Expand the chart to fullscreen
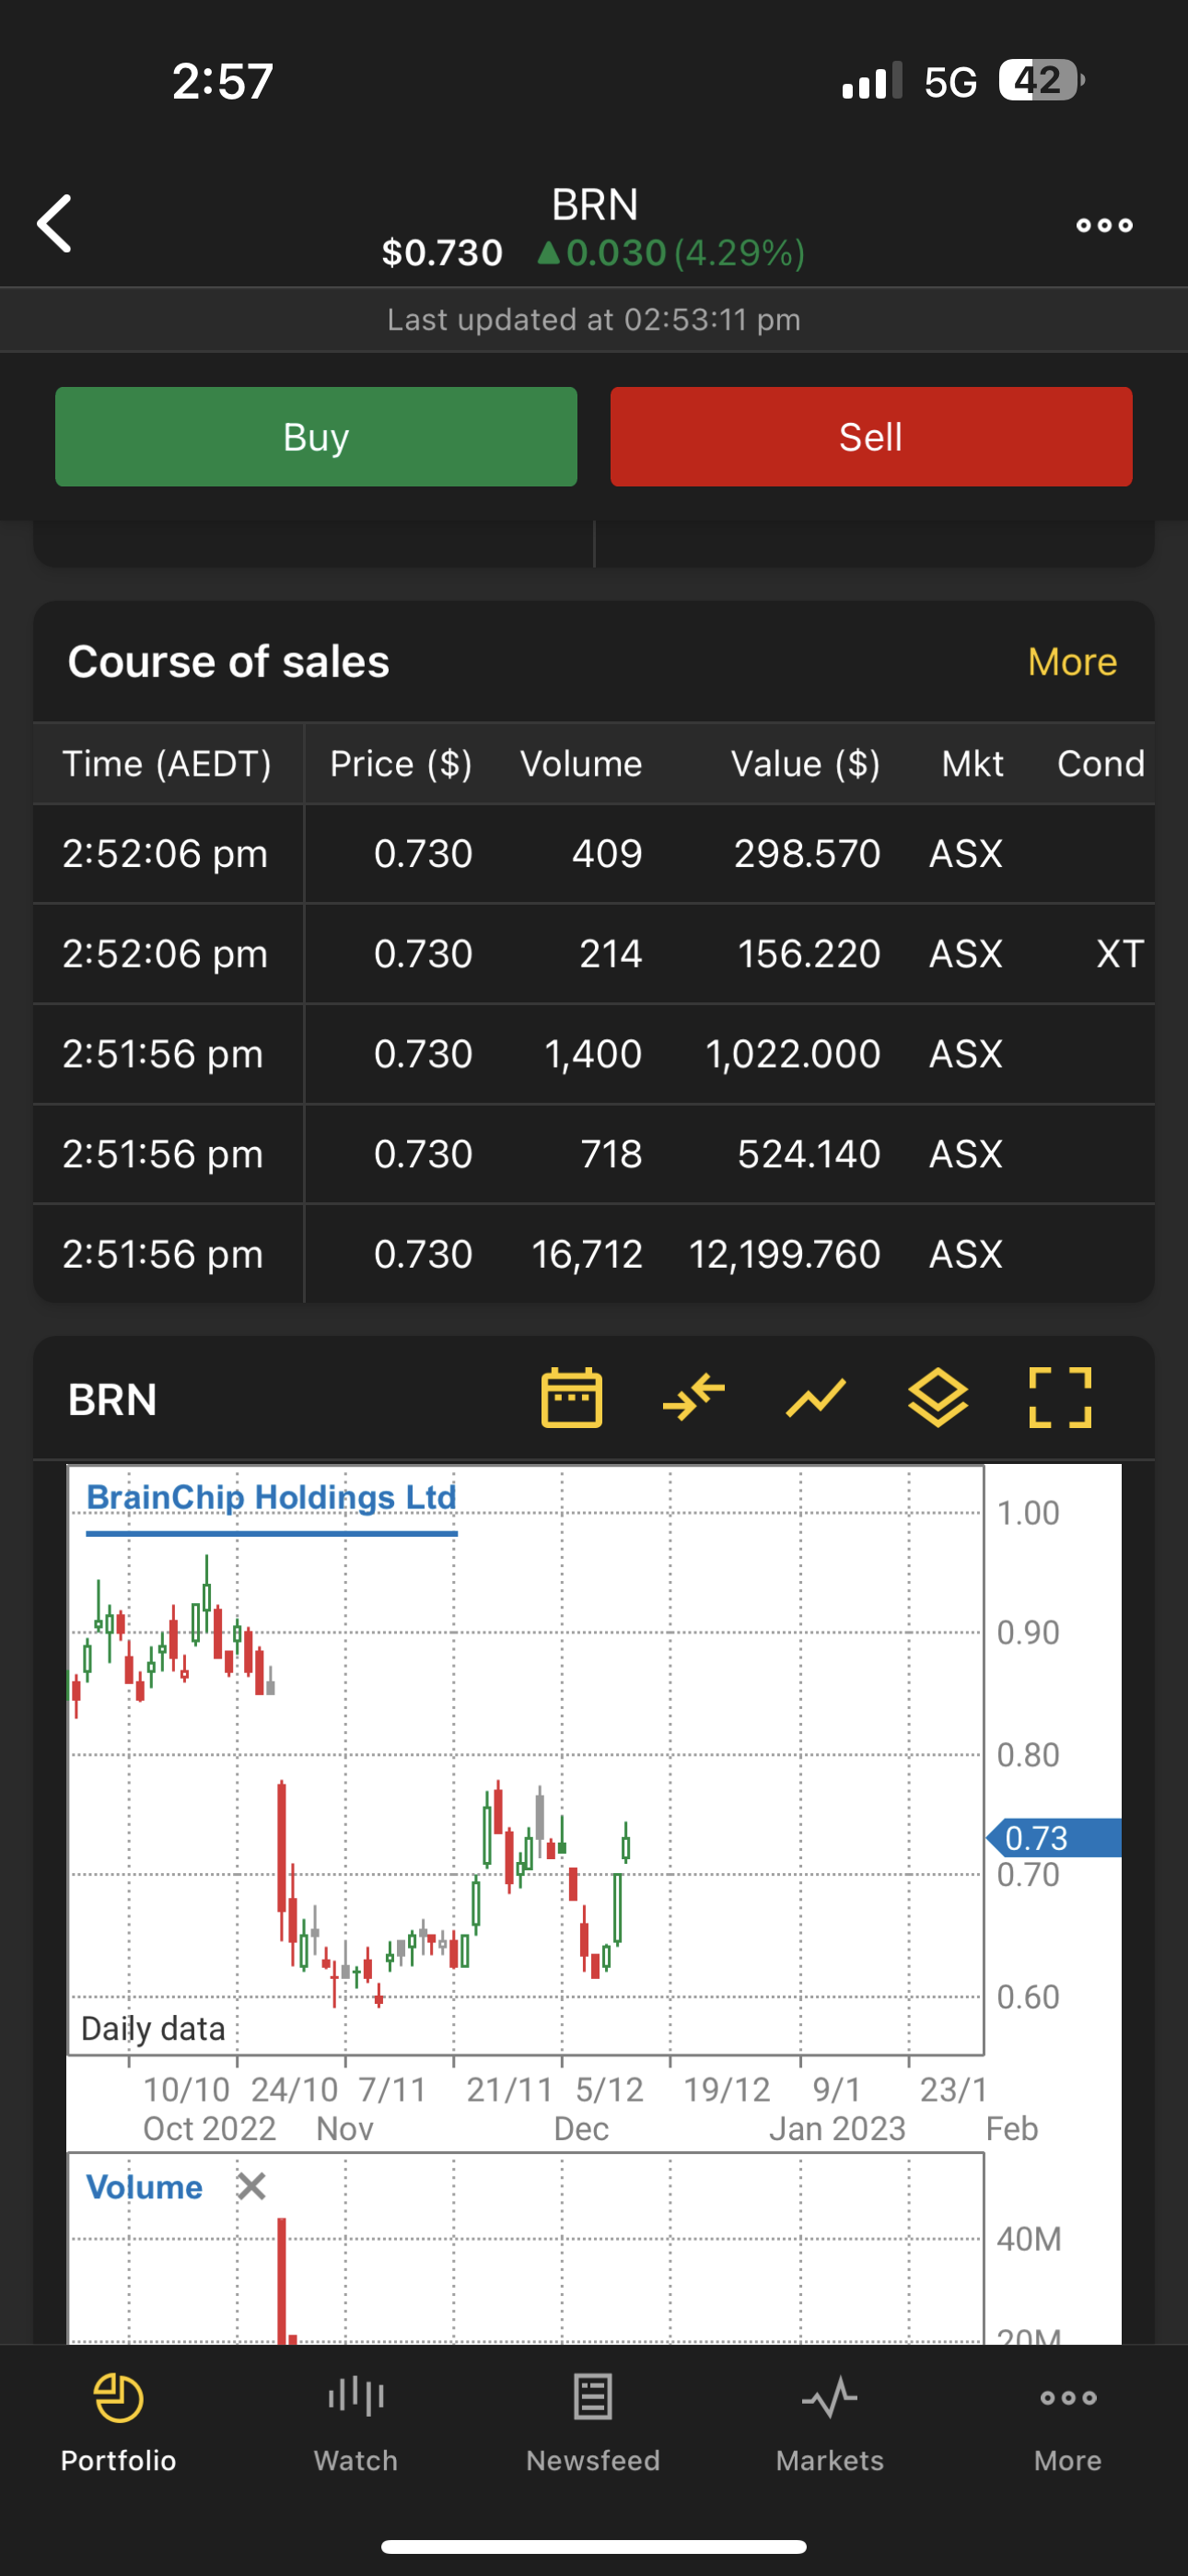 pos(1060,1397)
